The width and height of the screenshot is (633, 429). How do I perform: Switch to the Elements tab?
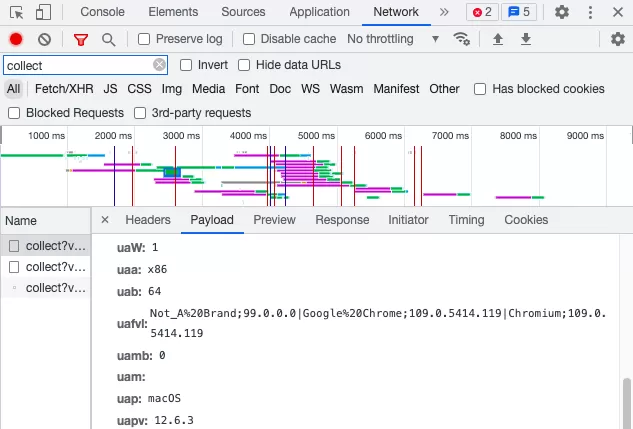[x=173, y=12]
